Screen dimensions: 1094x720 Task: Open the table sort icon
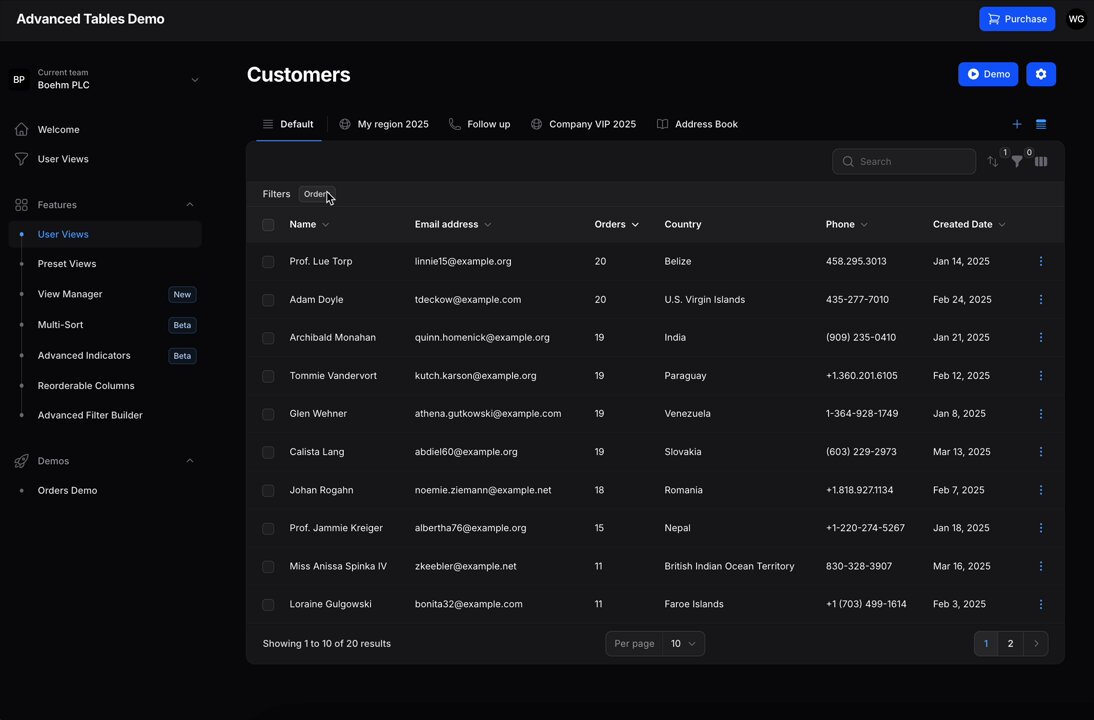[x=993, y=161]
